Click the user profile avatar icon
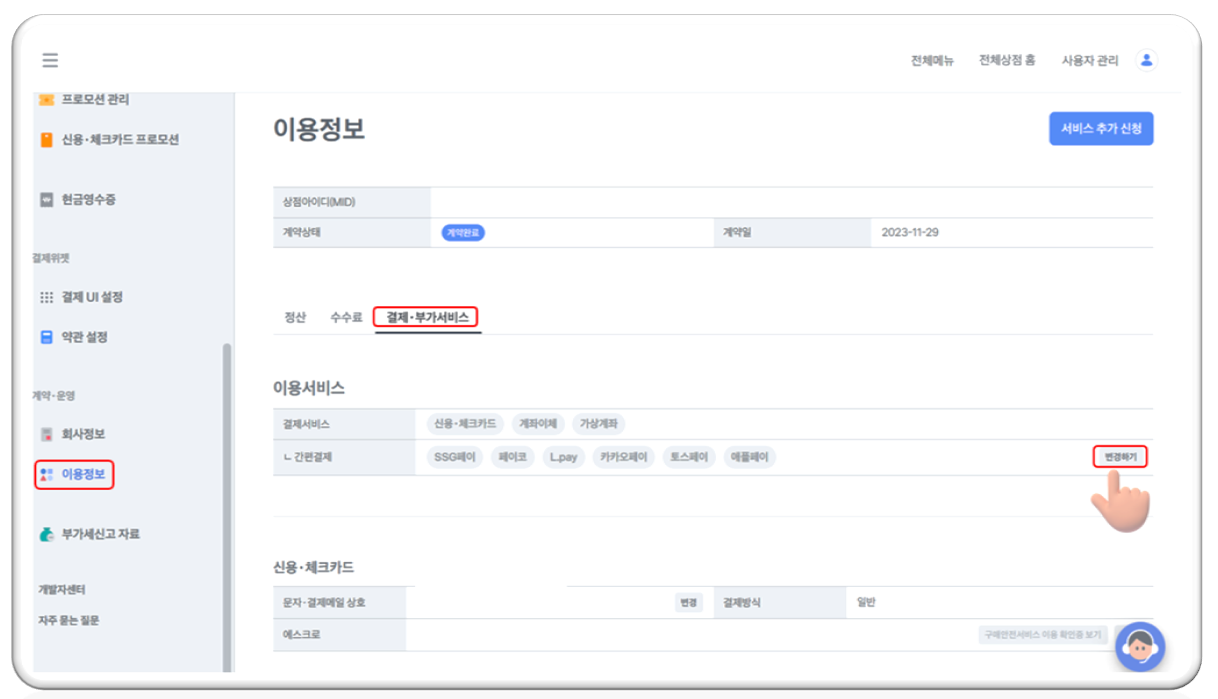1218x699 pixels. 1146,60
